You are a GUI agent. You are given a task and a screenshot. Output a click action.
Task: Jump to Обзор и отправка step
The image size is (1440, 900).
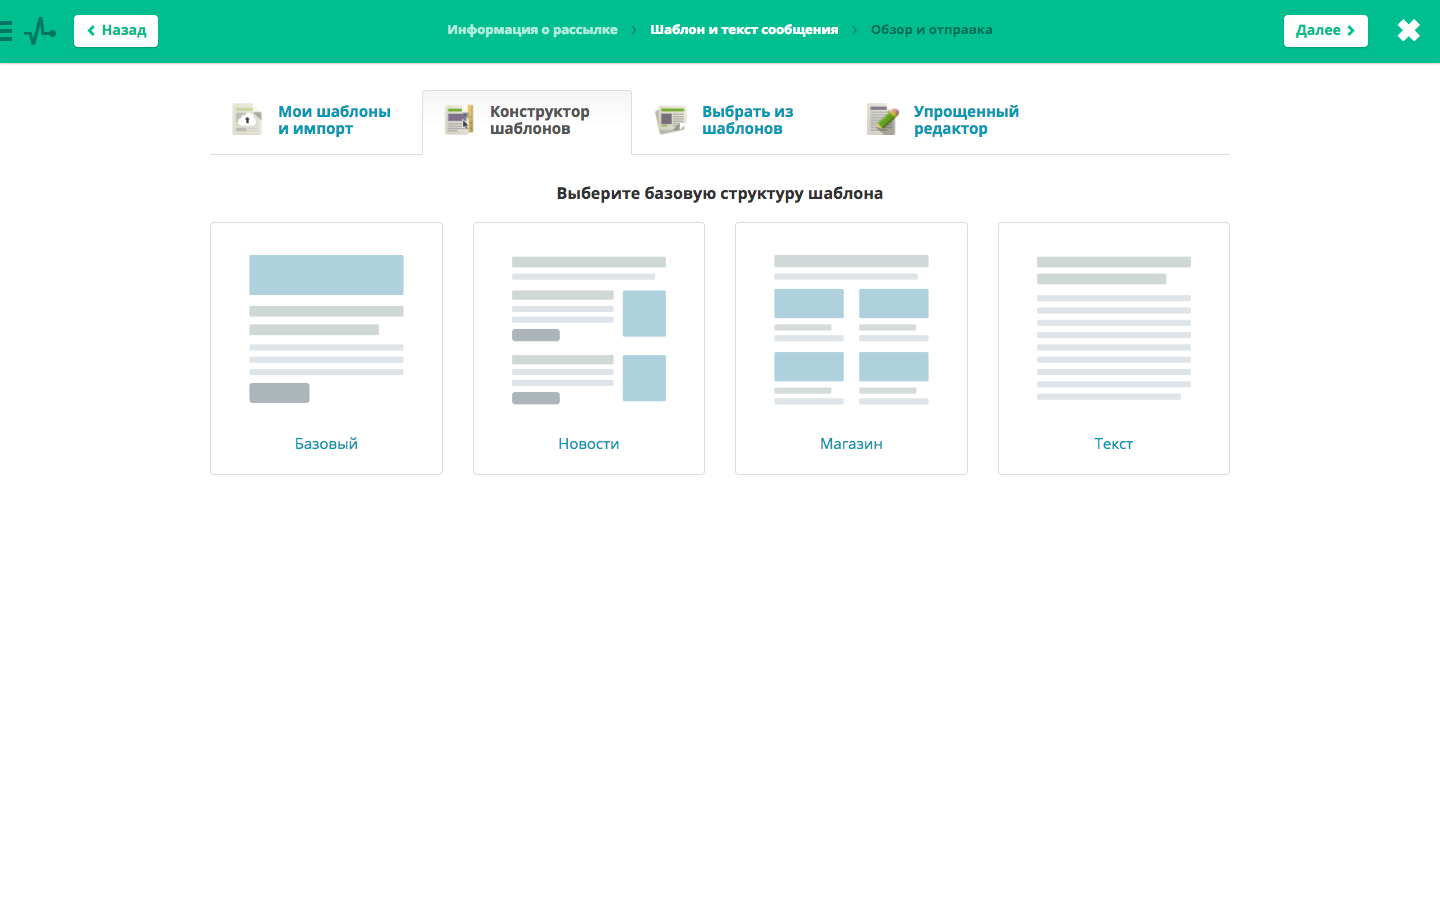coord(931,30)
